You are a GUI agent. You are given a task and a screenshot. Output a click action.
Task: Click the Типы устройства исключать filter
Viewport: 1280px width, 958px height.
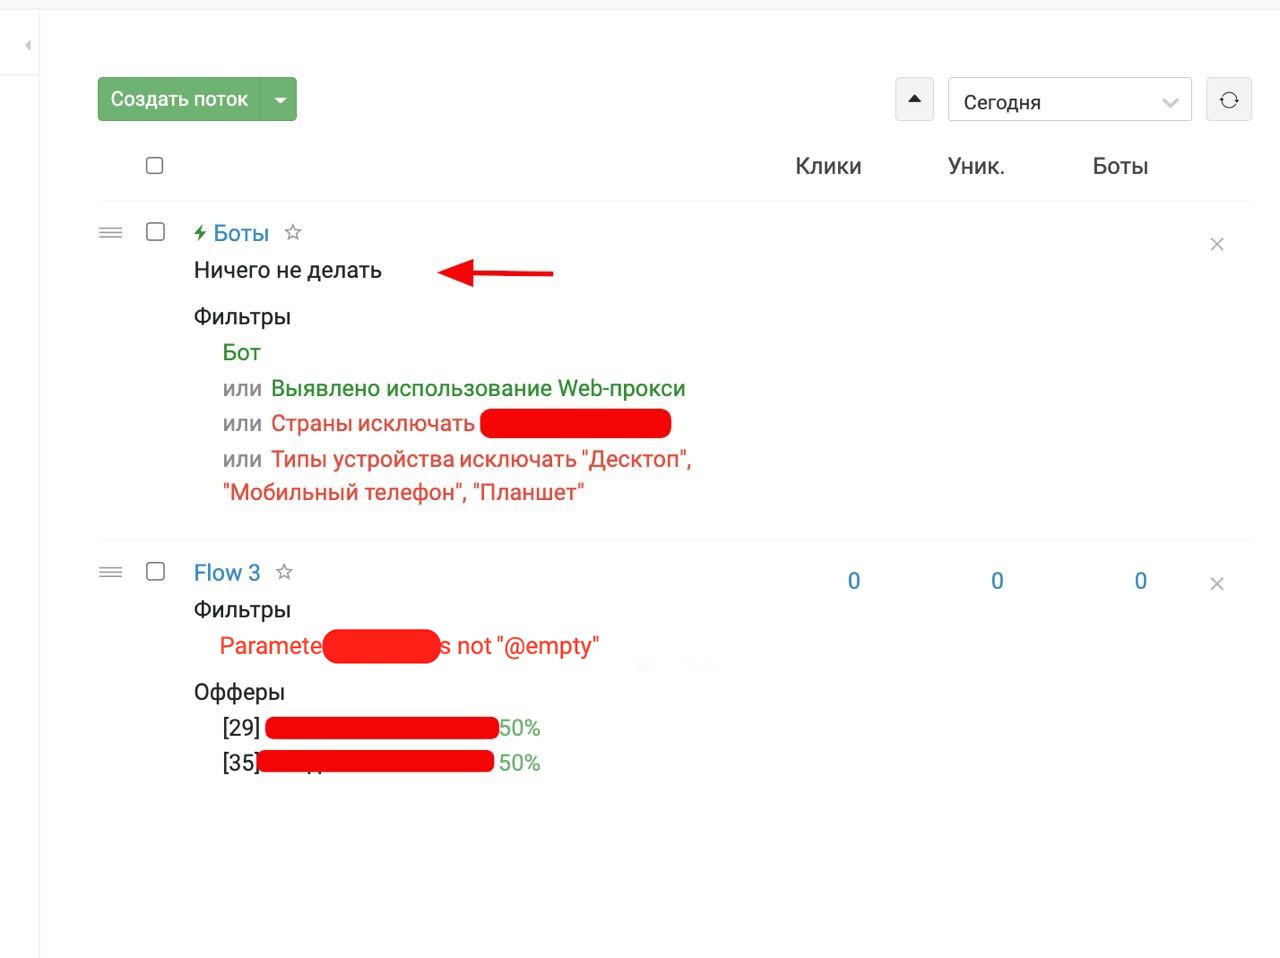457,475
